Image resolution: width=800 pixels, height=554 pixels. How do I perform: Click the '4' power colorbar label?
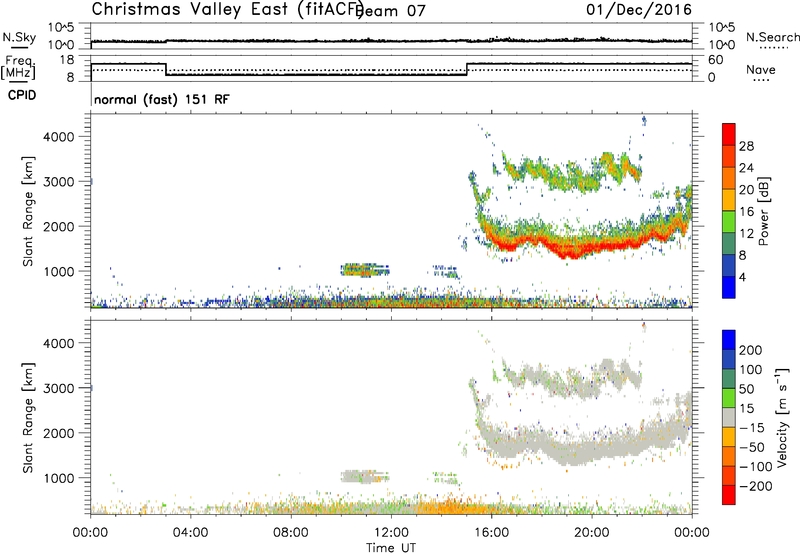coord(742,277)
